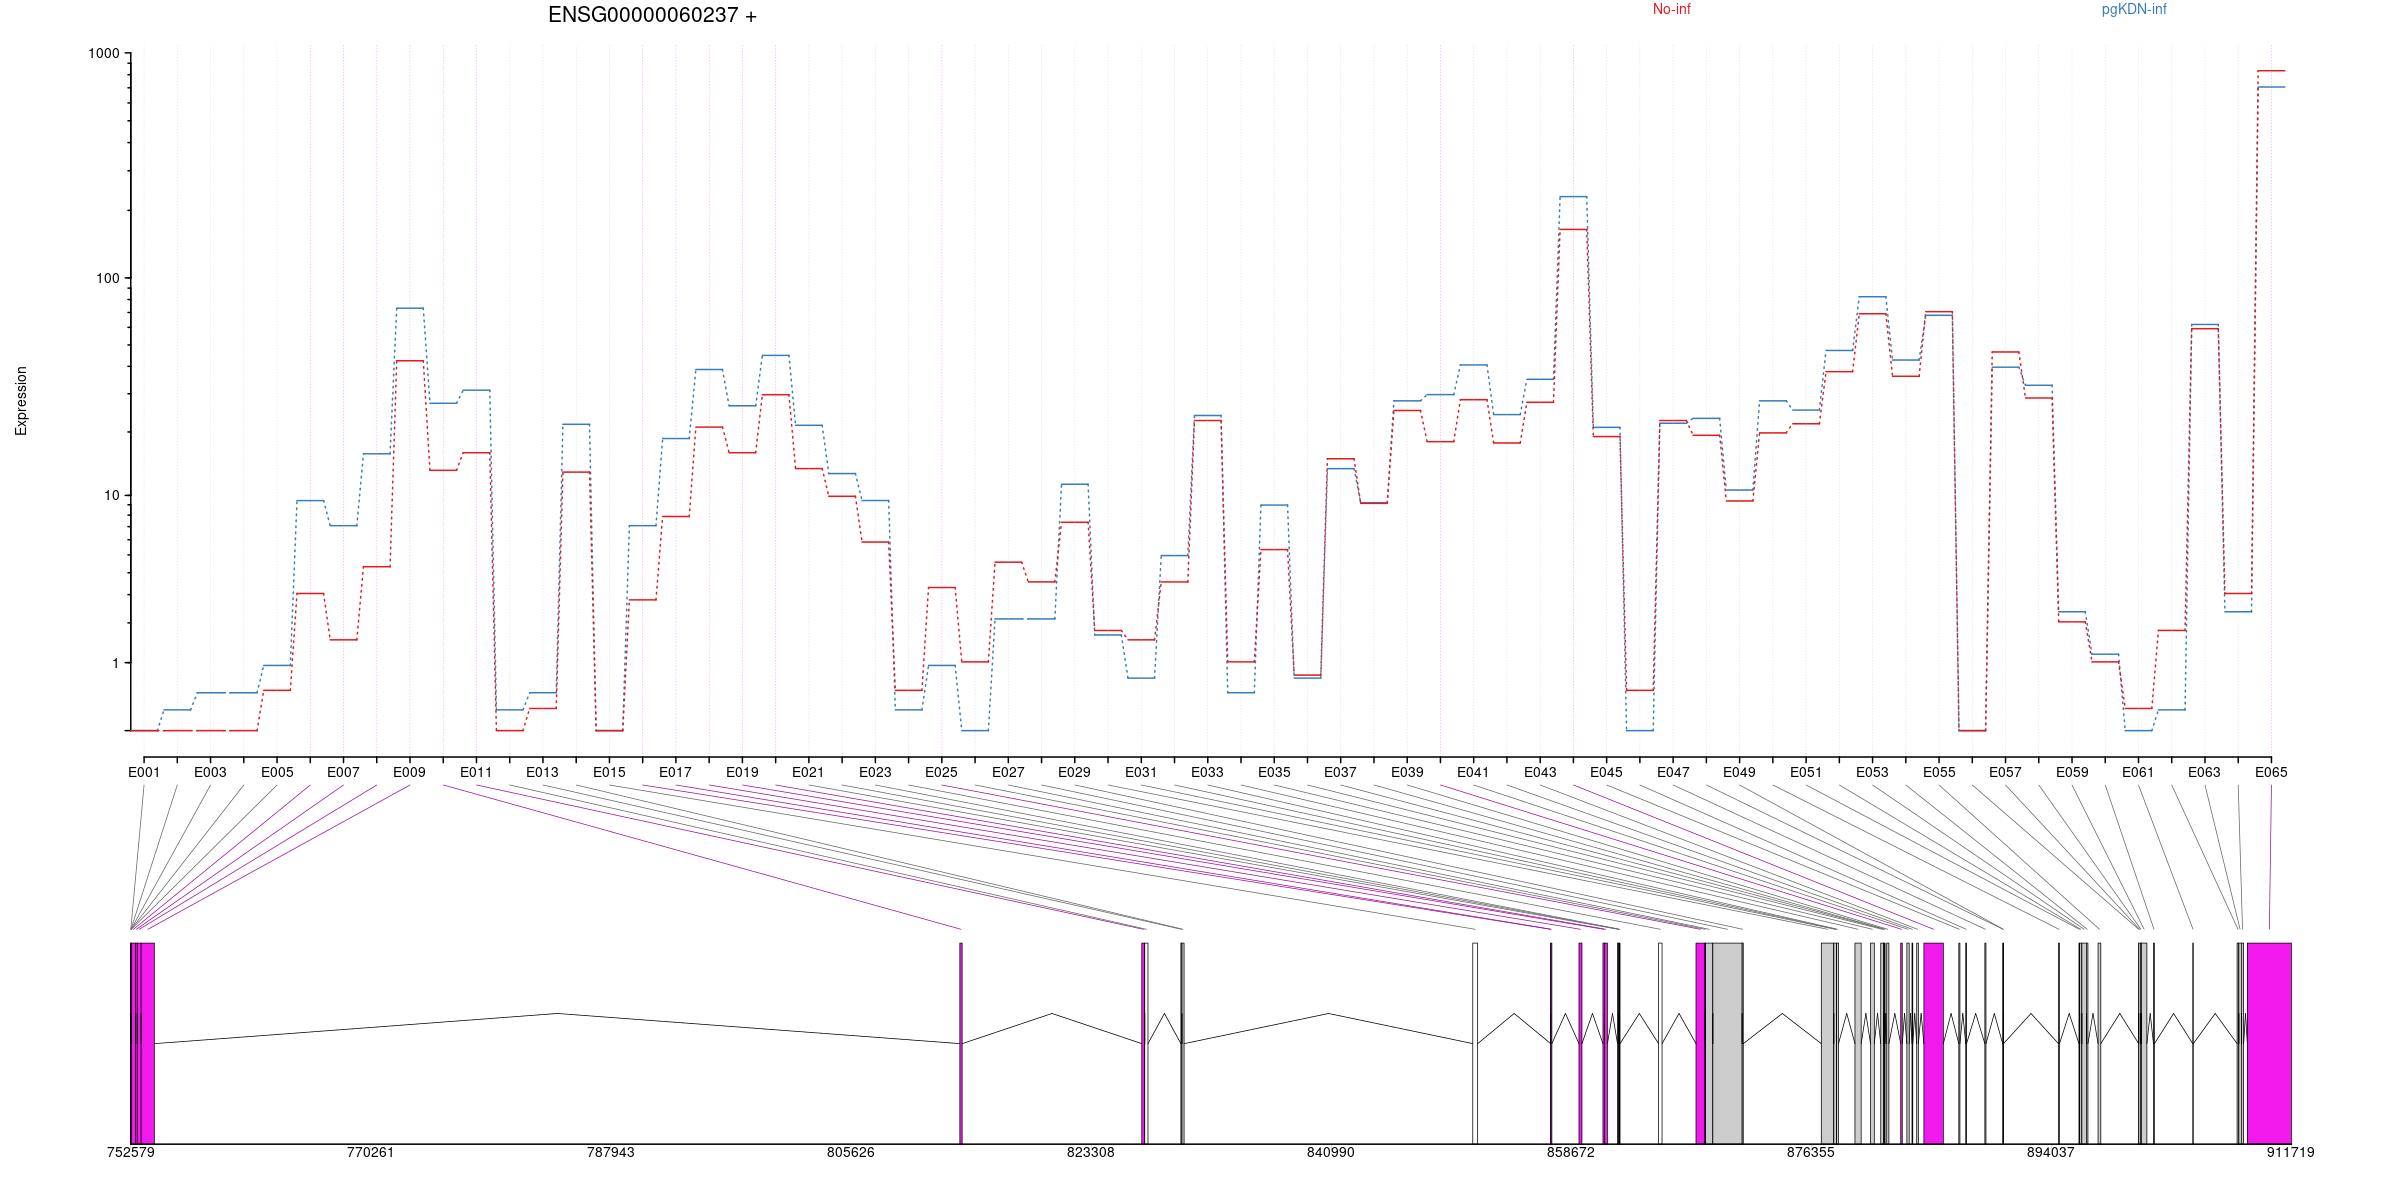This screenshot has height=1200, width=2400.
Task: Click exon label E003
Action: (x=210, y=772)
